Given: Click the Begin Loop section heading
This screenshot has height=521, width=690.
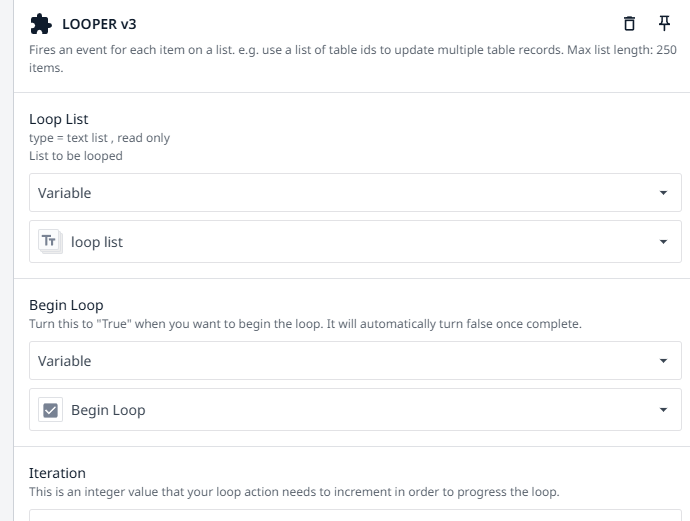Looking at the screenshot, I should pos(66,305).
